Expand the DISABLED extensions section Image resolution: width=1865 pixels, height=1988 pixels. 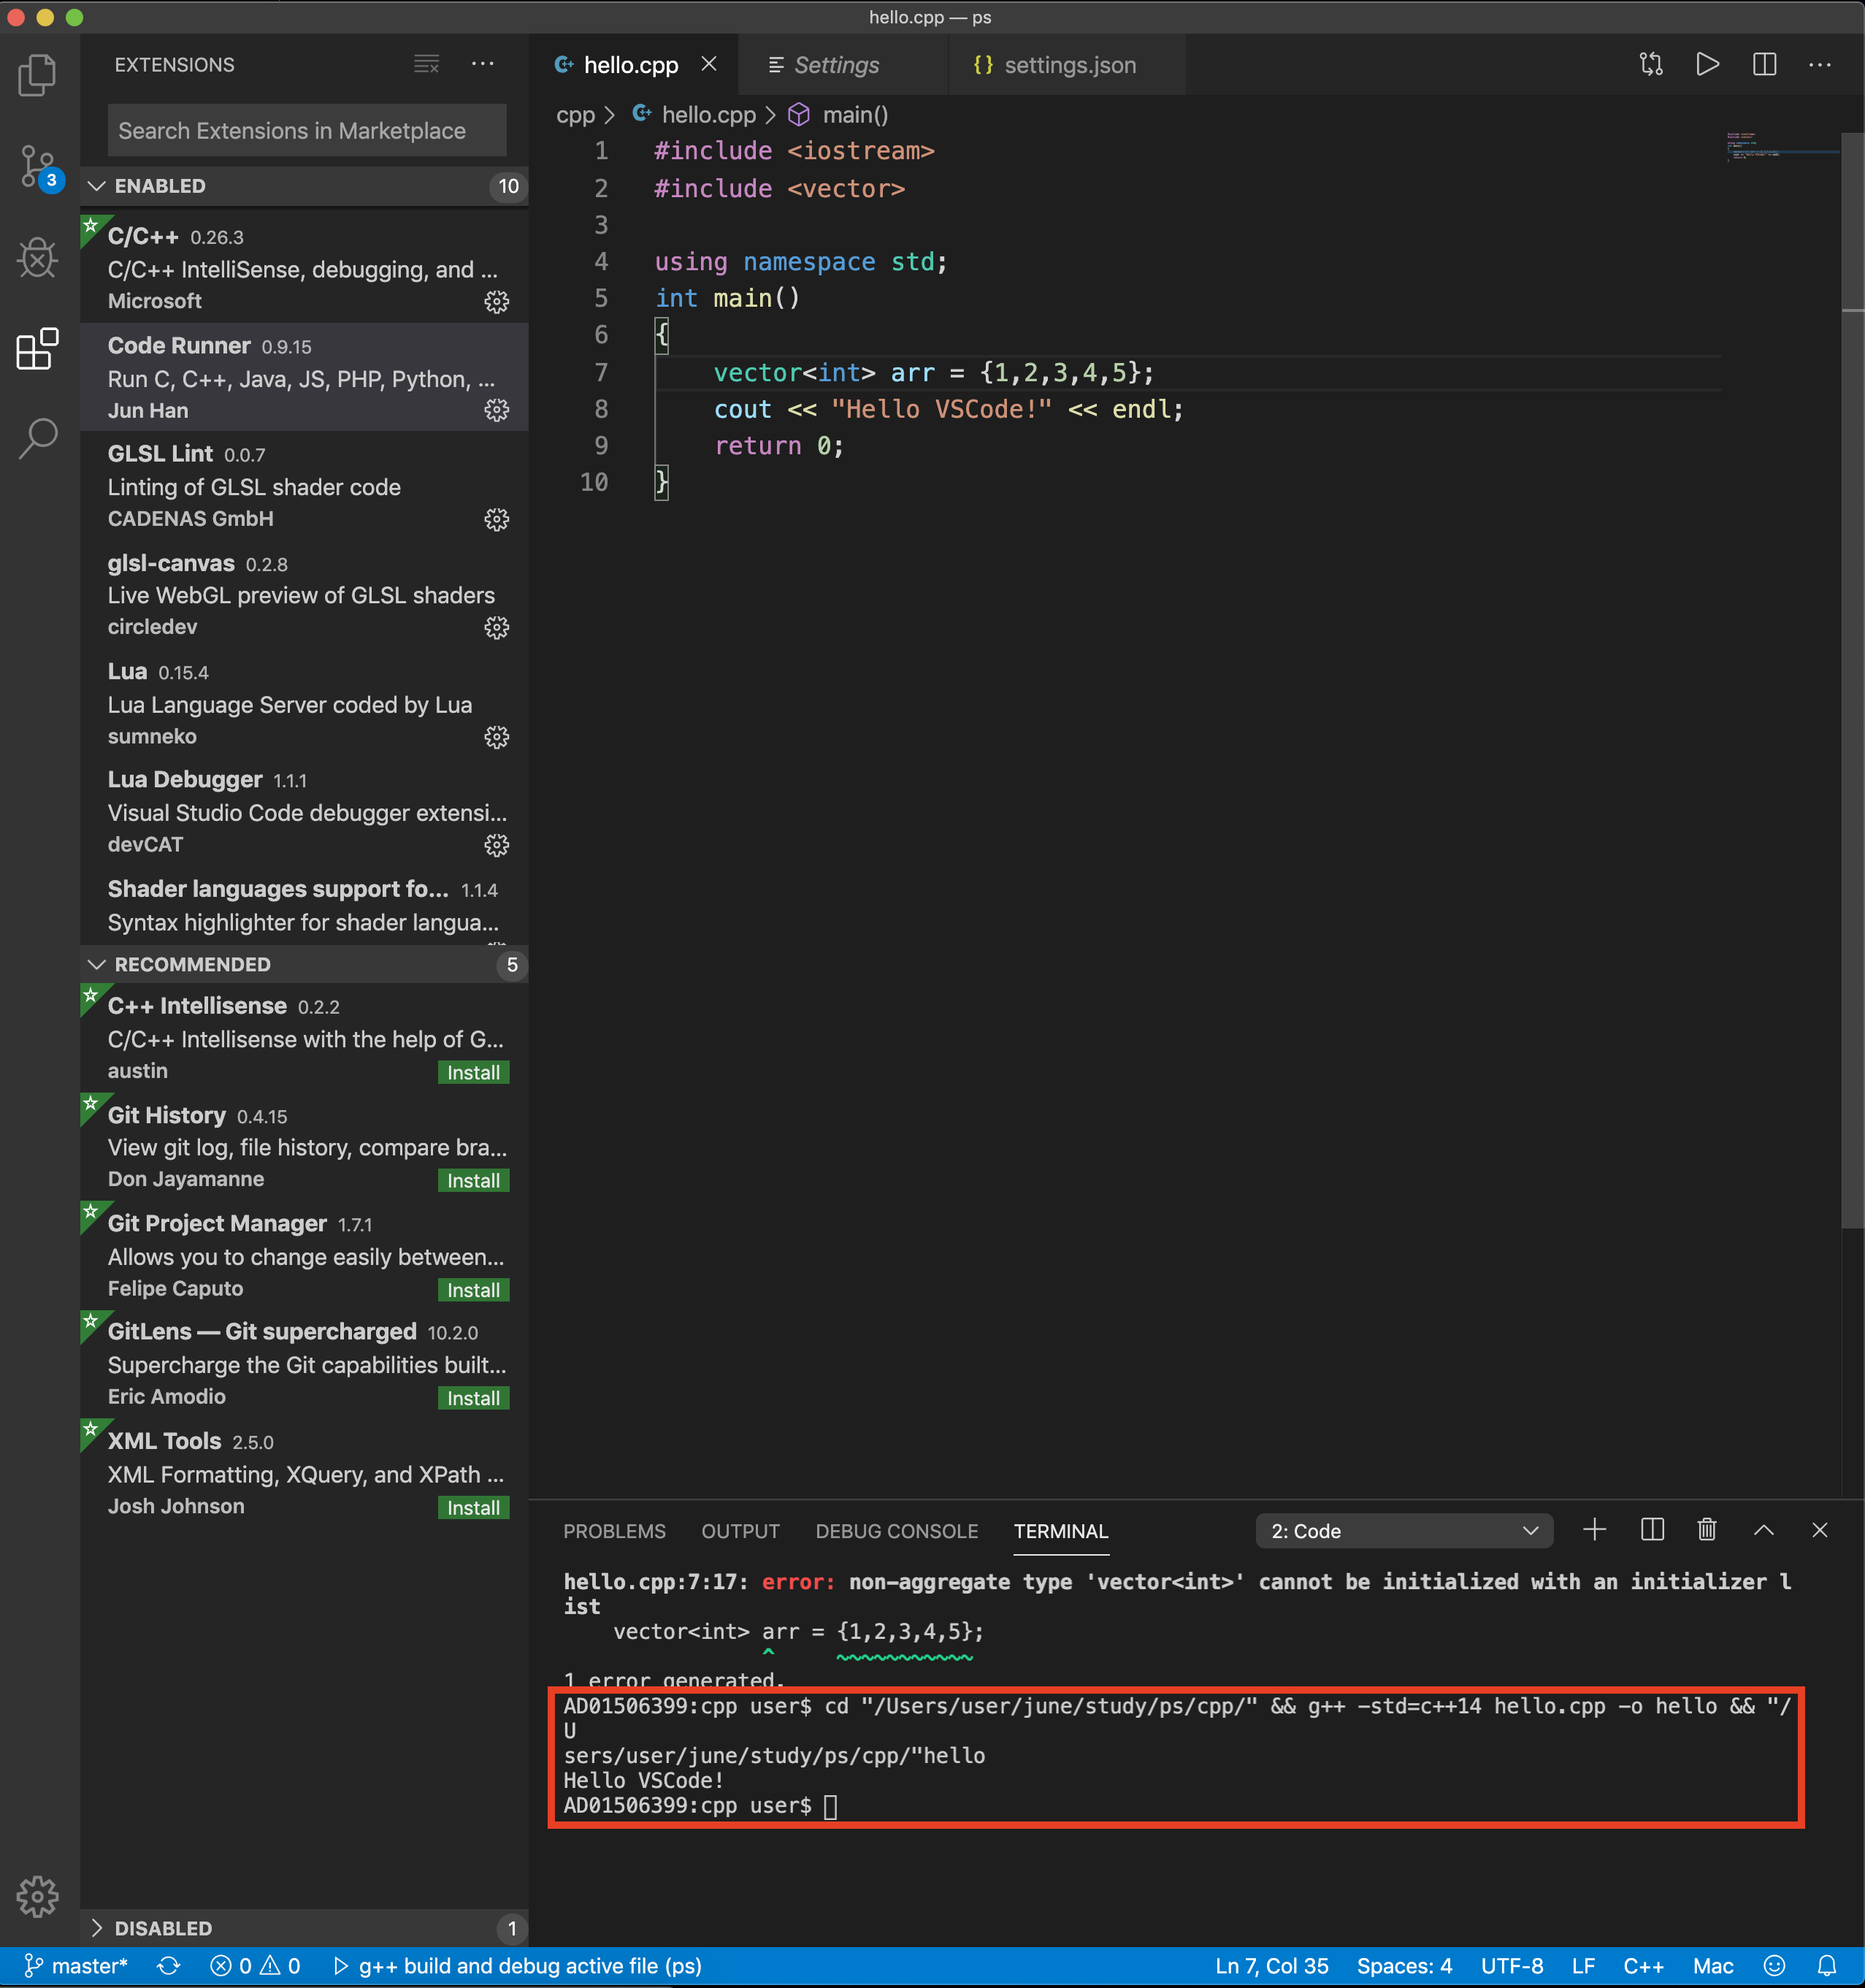97,1928
